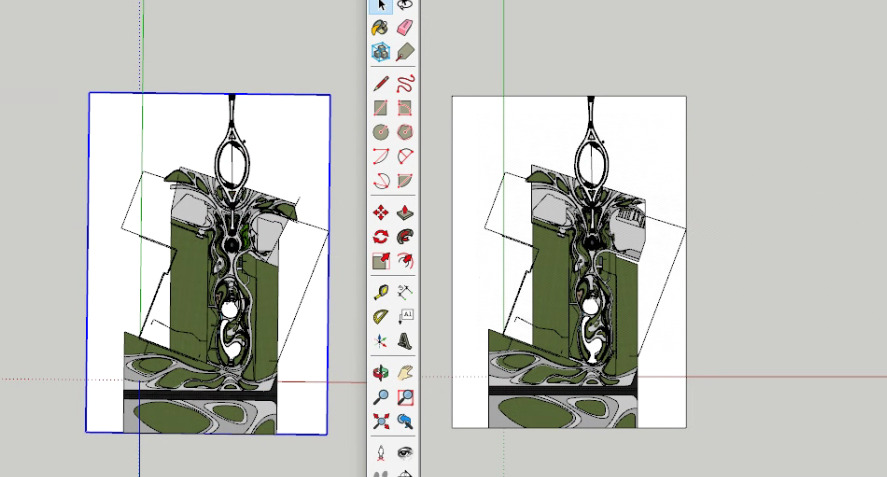This screenshot has width=887, height=477.
Task: Choose the Line pencil tool
Action: coord(381,83)
